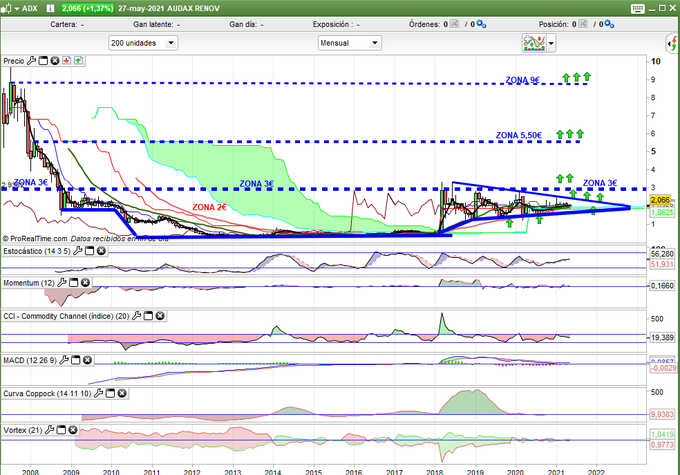Remove the Momentum indicator panel

click(85, 283)
